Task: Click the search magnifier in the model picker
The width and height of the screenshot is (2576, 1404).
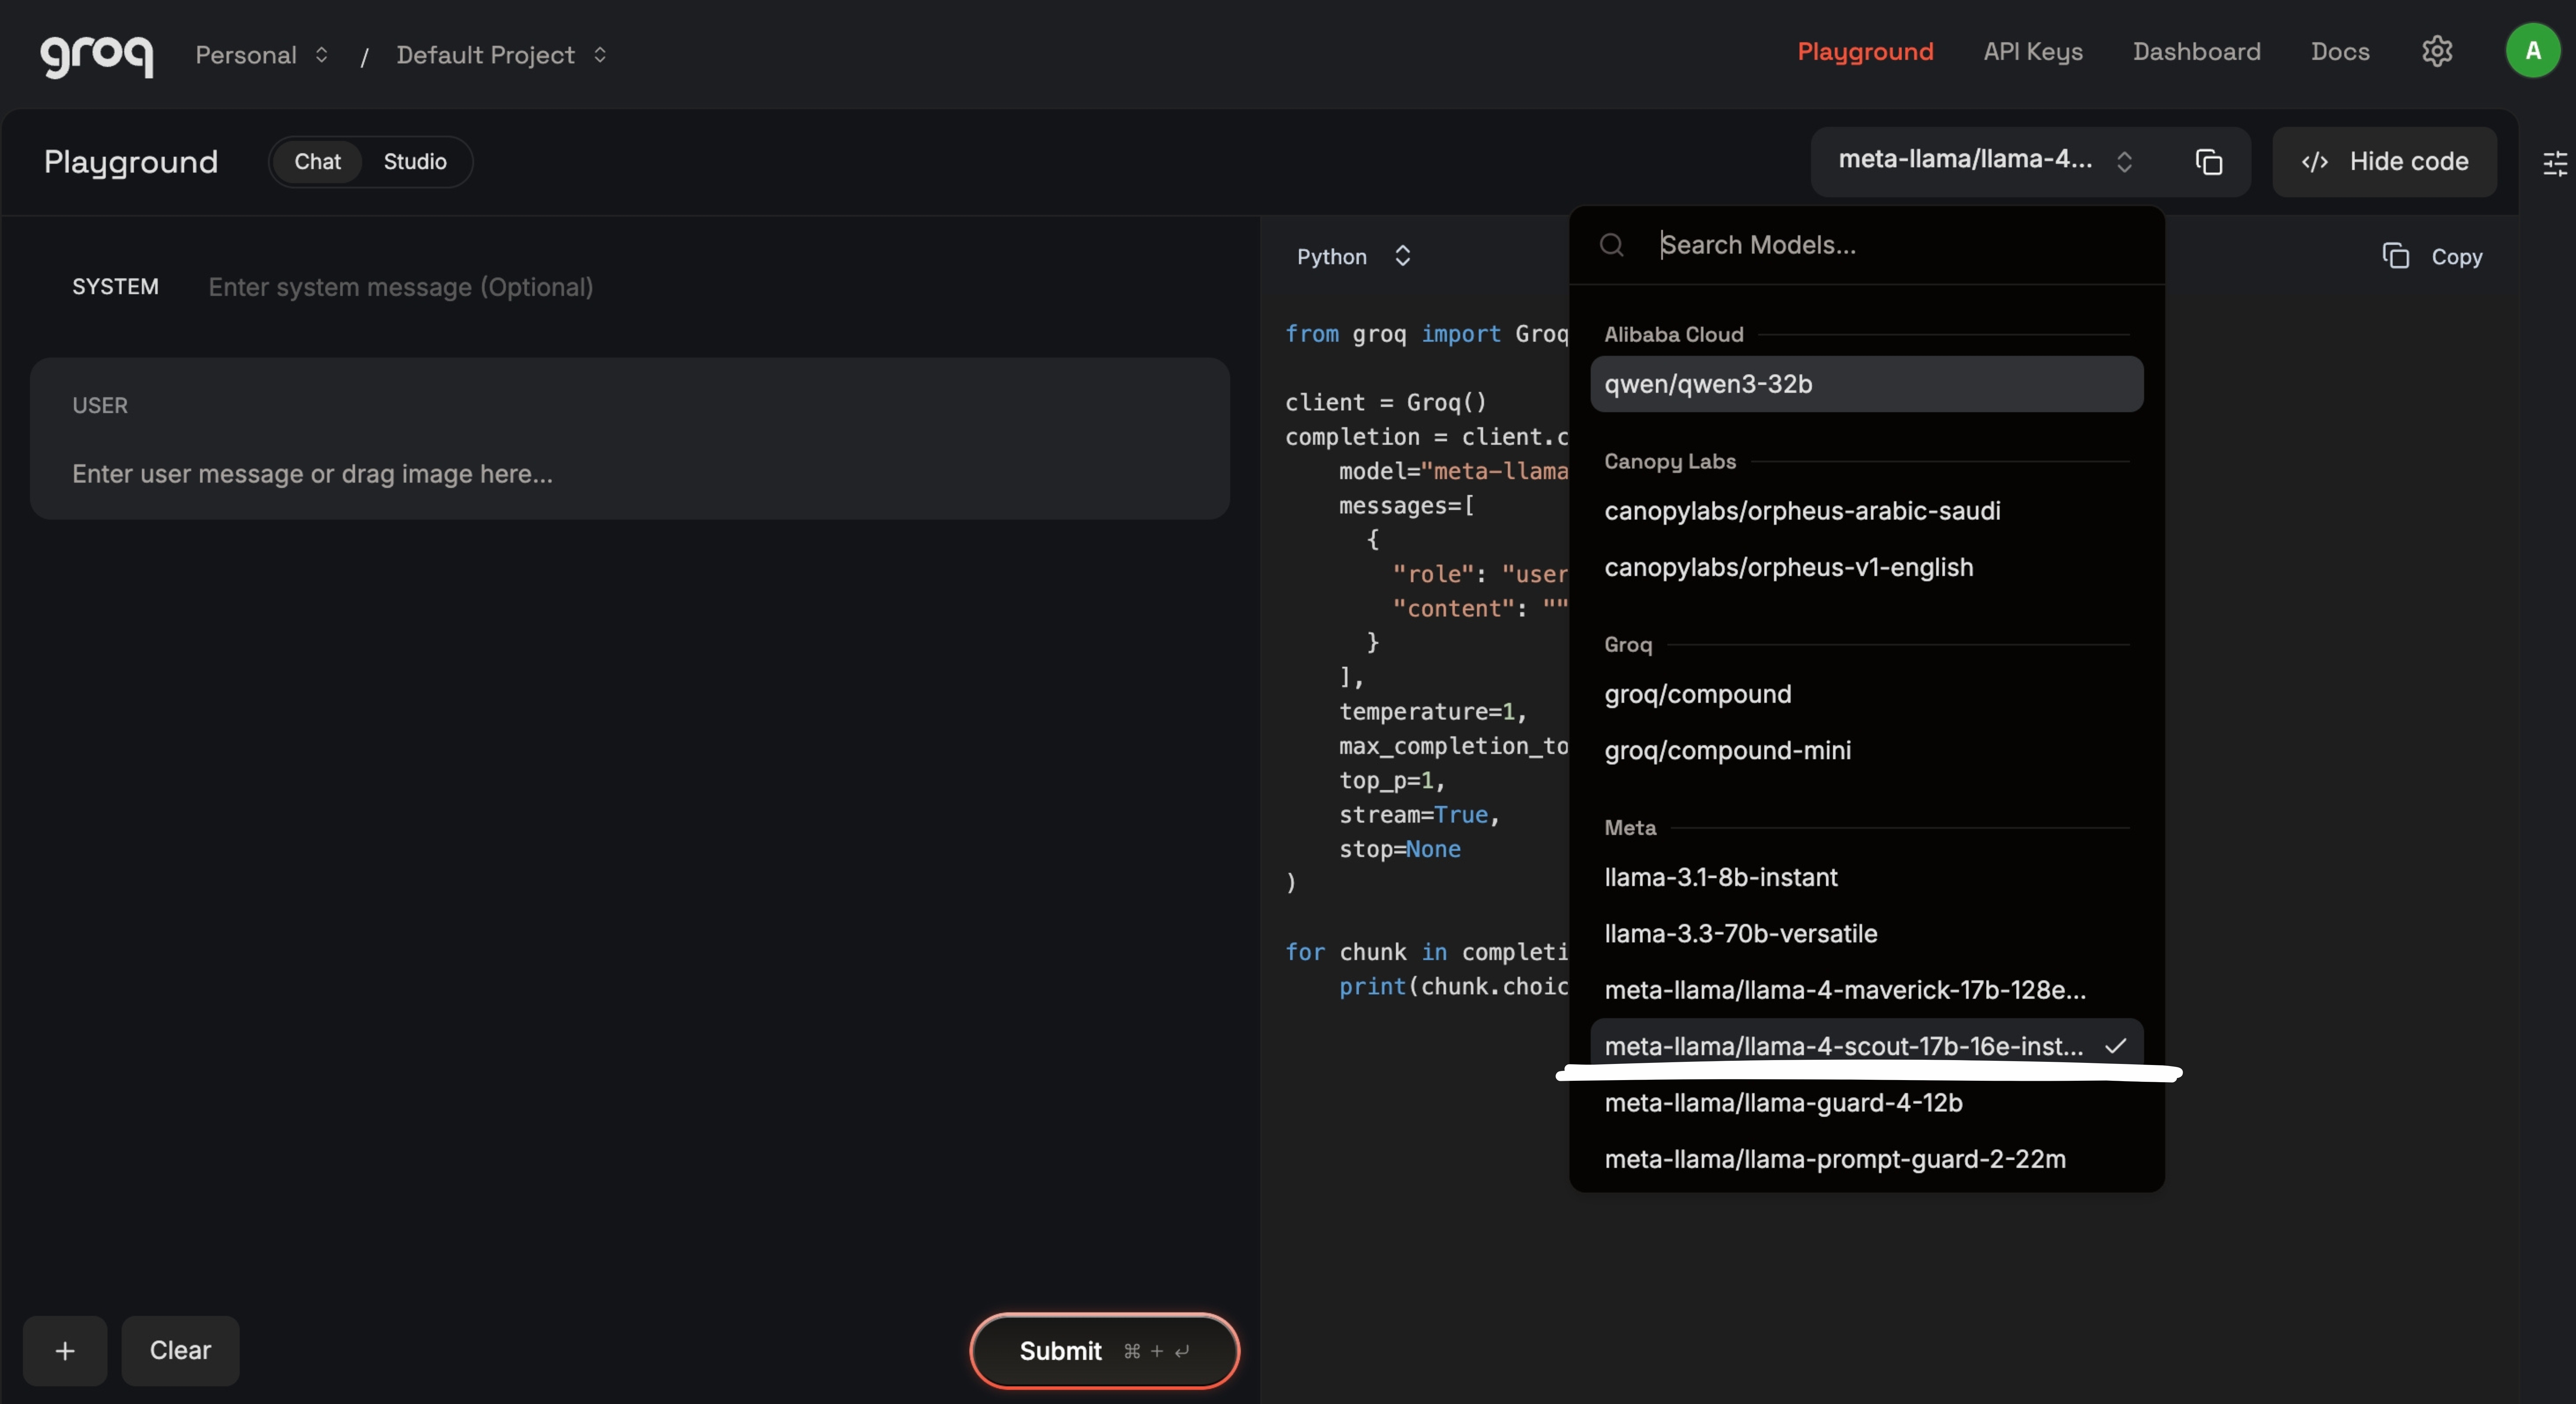Action: pos(1612,245)
